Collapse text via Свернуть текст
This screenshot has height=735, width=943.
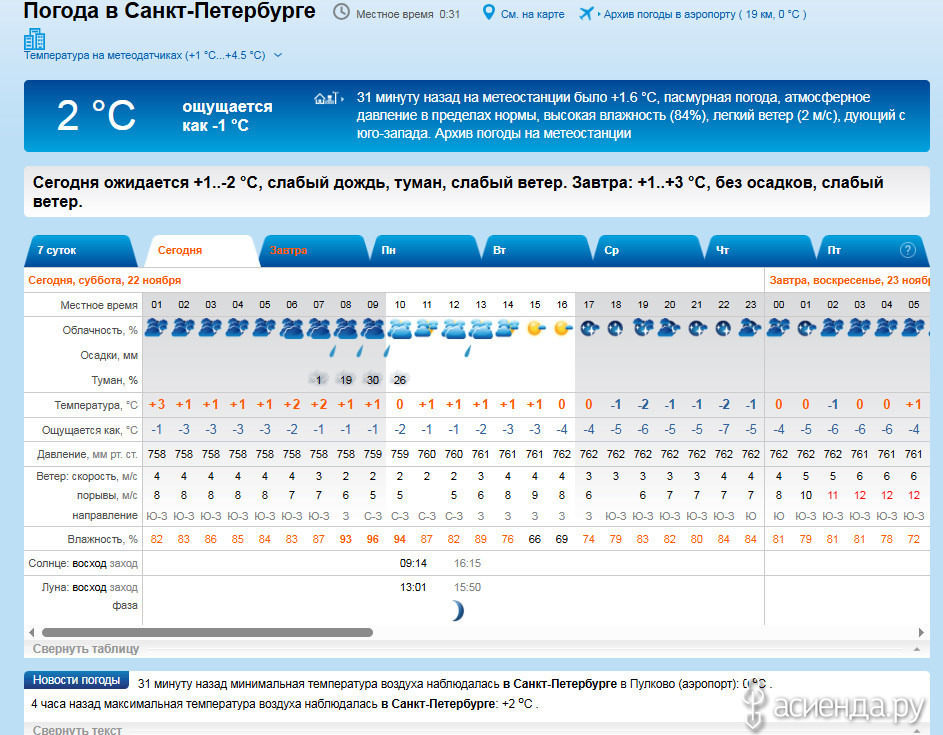click(x=77, y=730)
